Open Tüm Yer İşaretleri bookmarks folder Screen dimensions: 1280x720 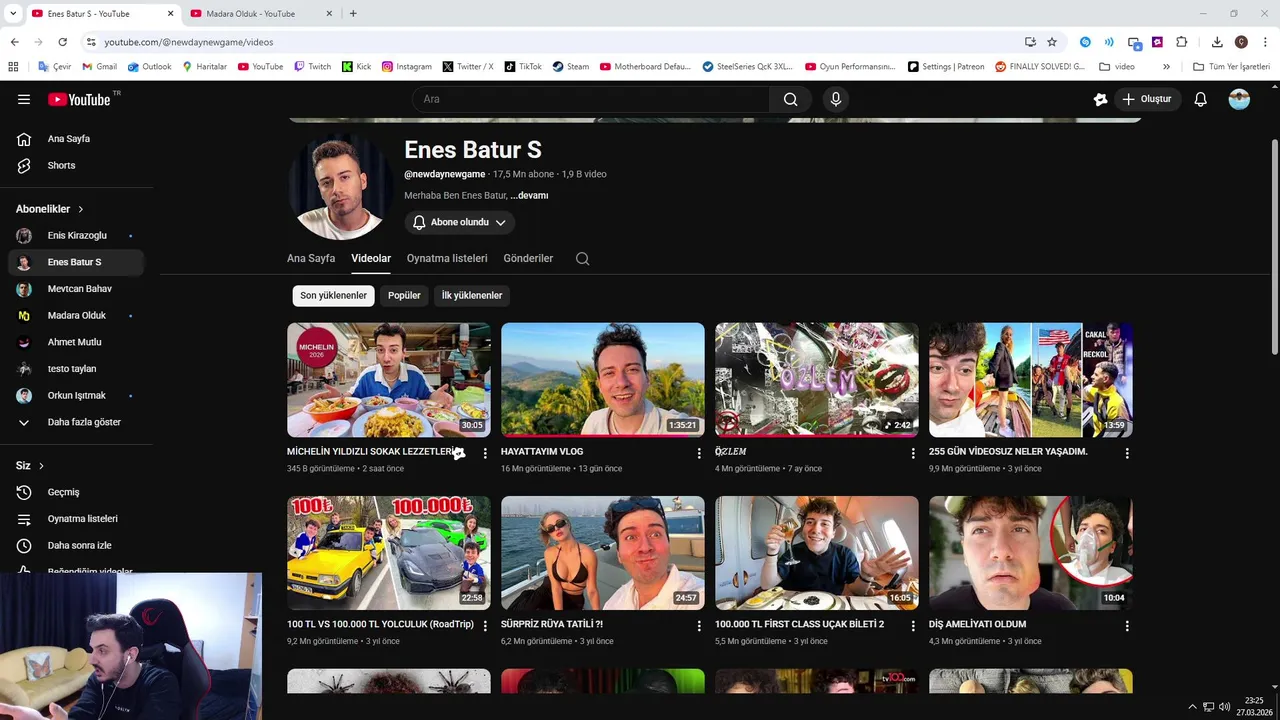(1232, 67)
